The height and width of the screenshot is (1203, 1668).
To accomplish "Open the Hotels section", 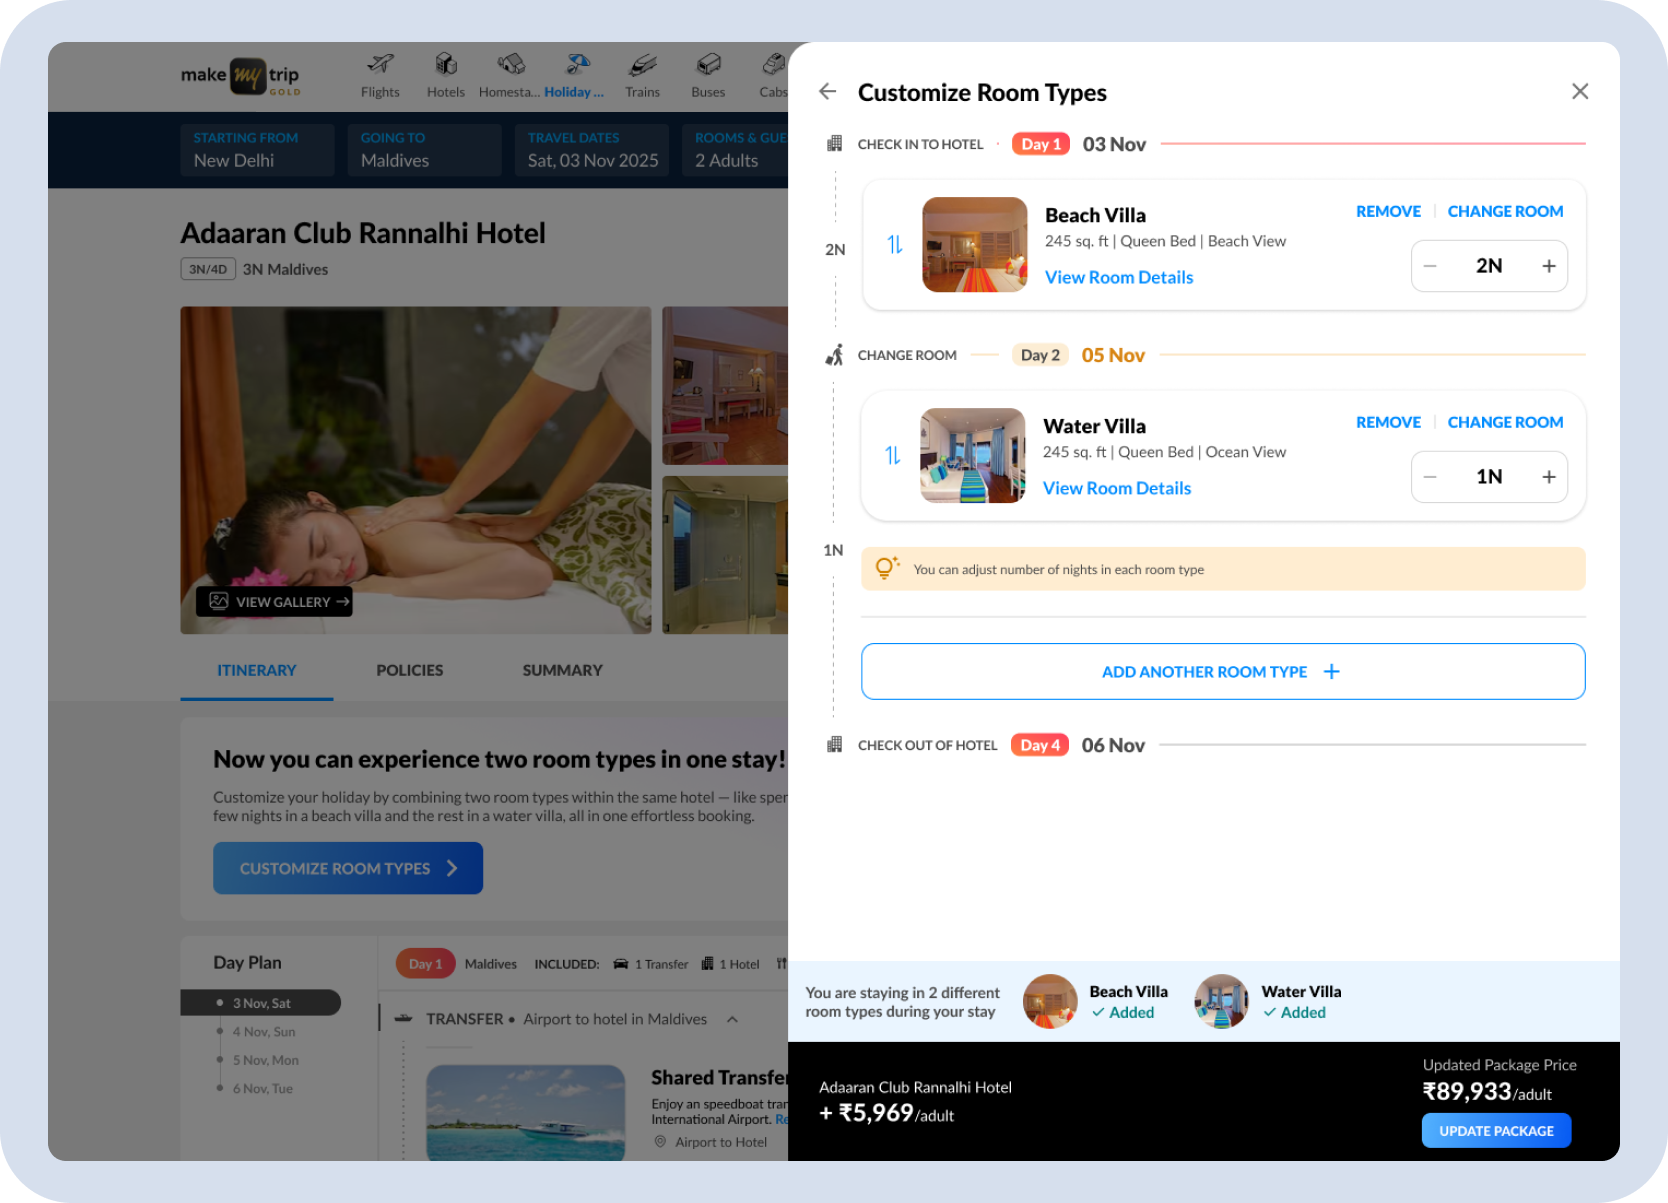I will [446, 76].
